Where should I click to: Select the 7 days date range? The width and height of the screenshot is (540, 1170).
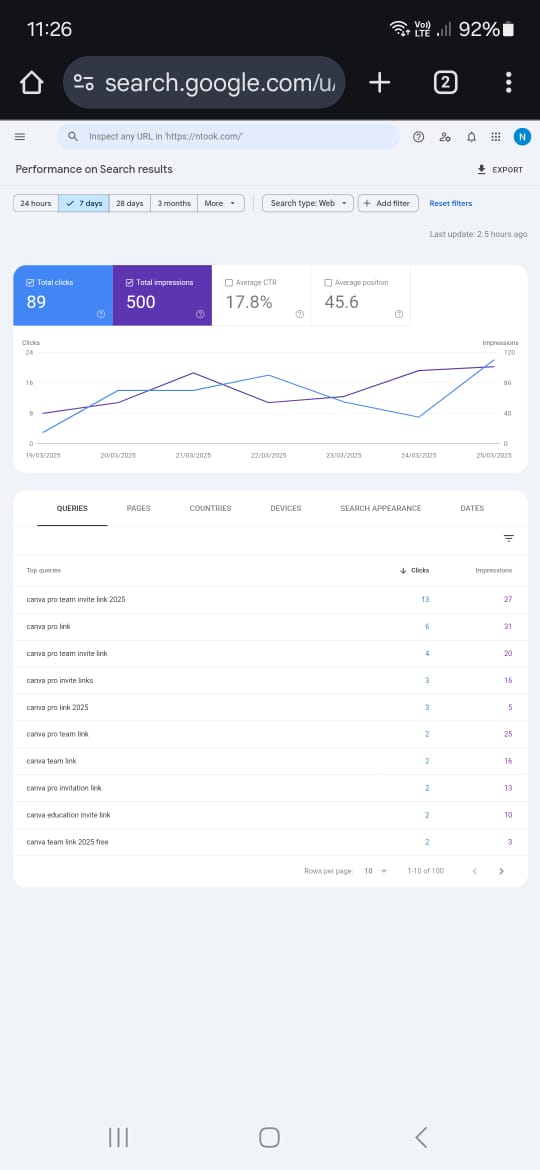(84, 203)
